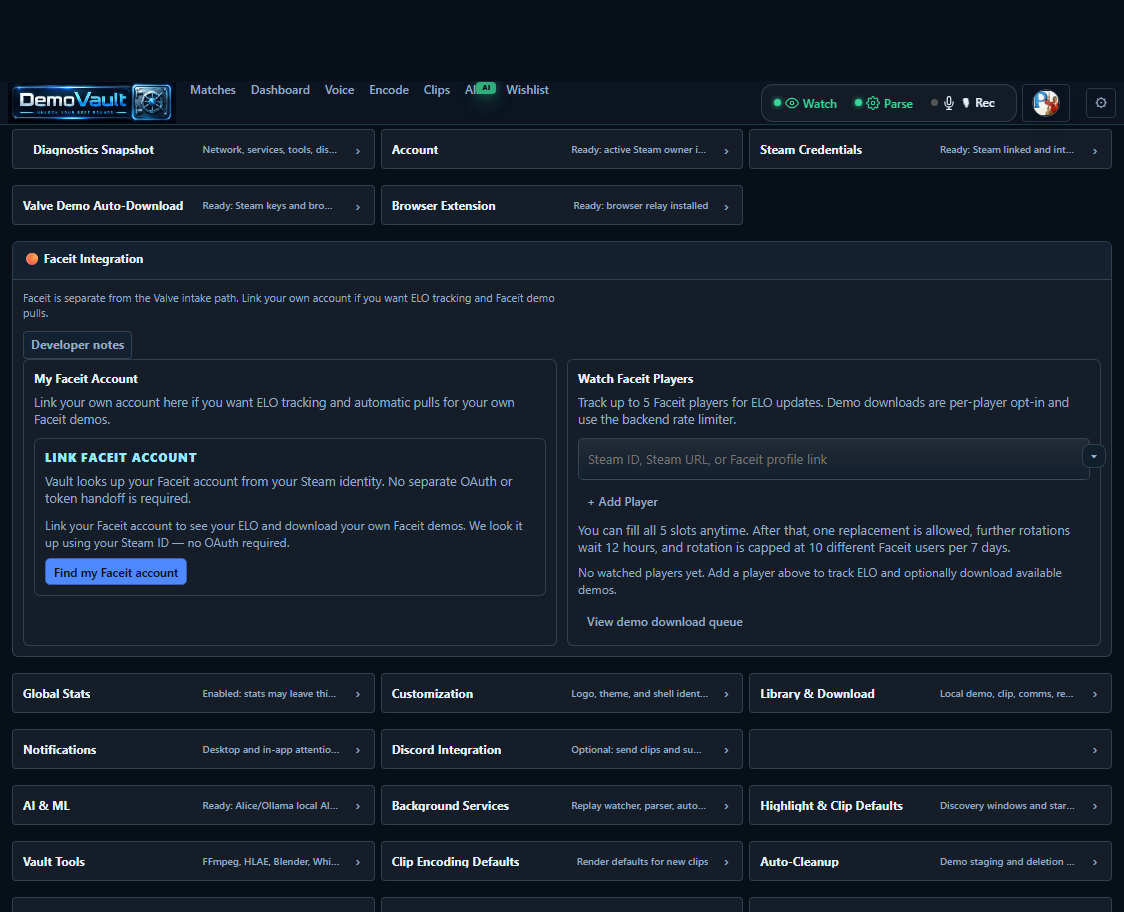
Task: Click the DemoVault logo
Action: 92,102
